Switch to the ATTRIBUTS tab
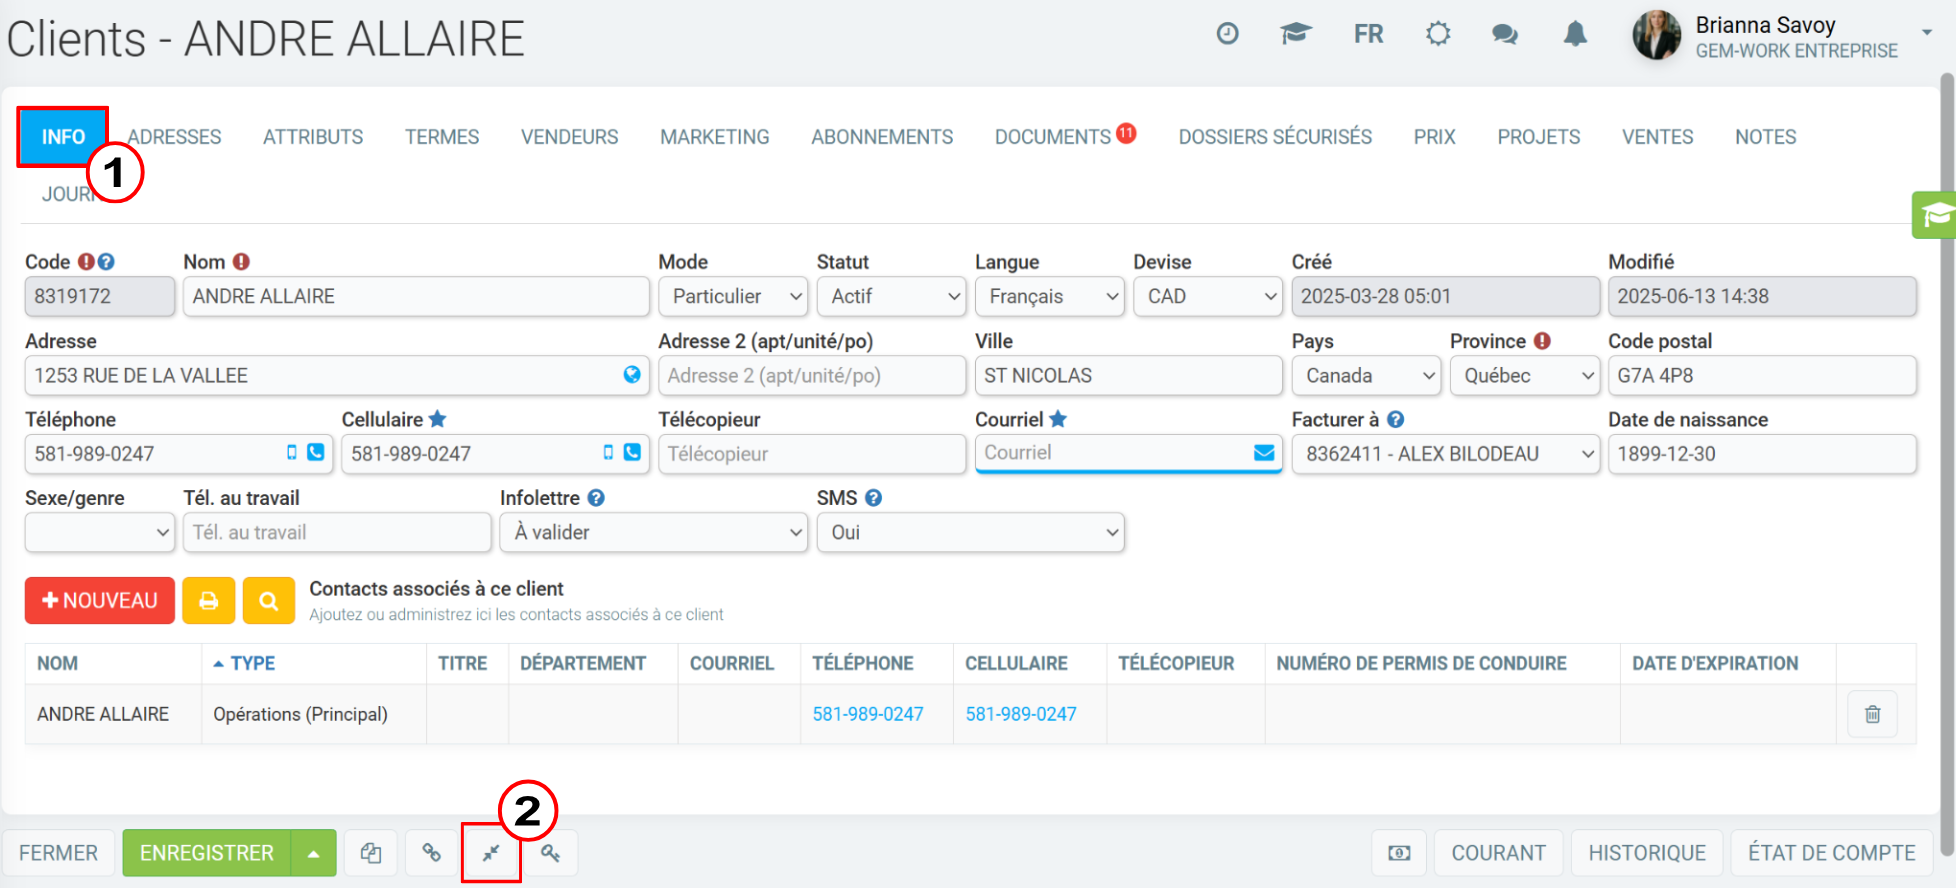This screenshot has height=889, width=1956. [x=313, y=137]
